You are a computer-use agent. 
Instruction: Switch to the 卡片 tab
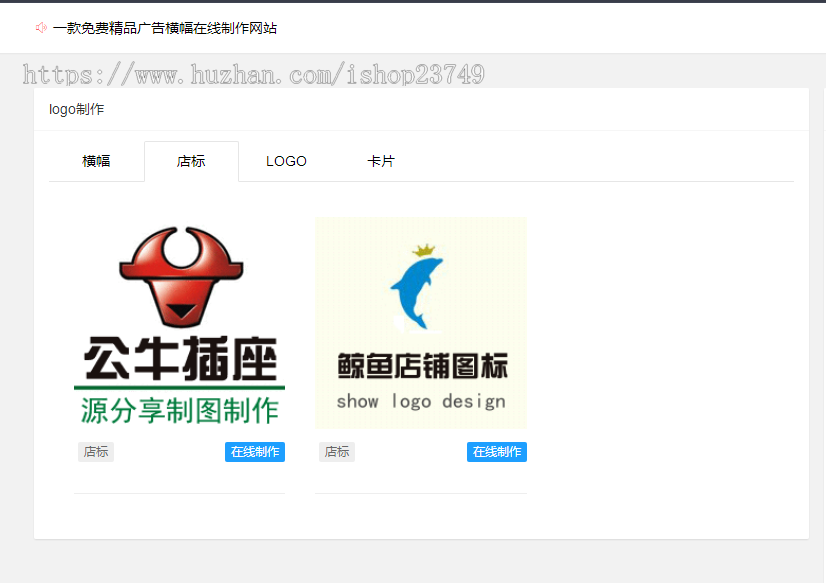point(381,161)
